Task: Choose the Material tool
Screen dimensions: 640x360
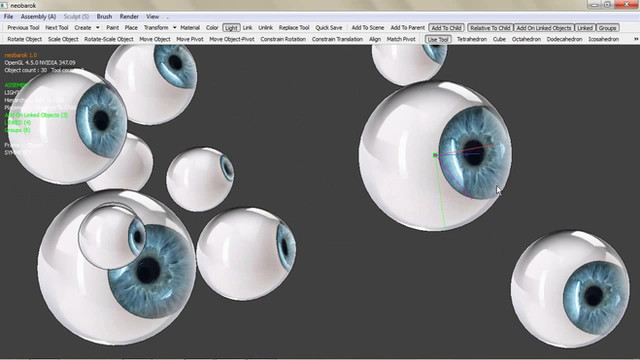Action: pos(190,28)
